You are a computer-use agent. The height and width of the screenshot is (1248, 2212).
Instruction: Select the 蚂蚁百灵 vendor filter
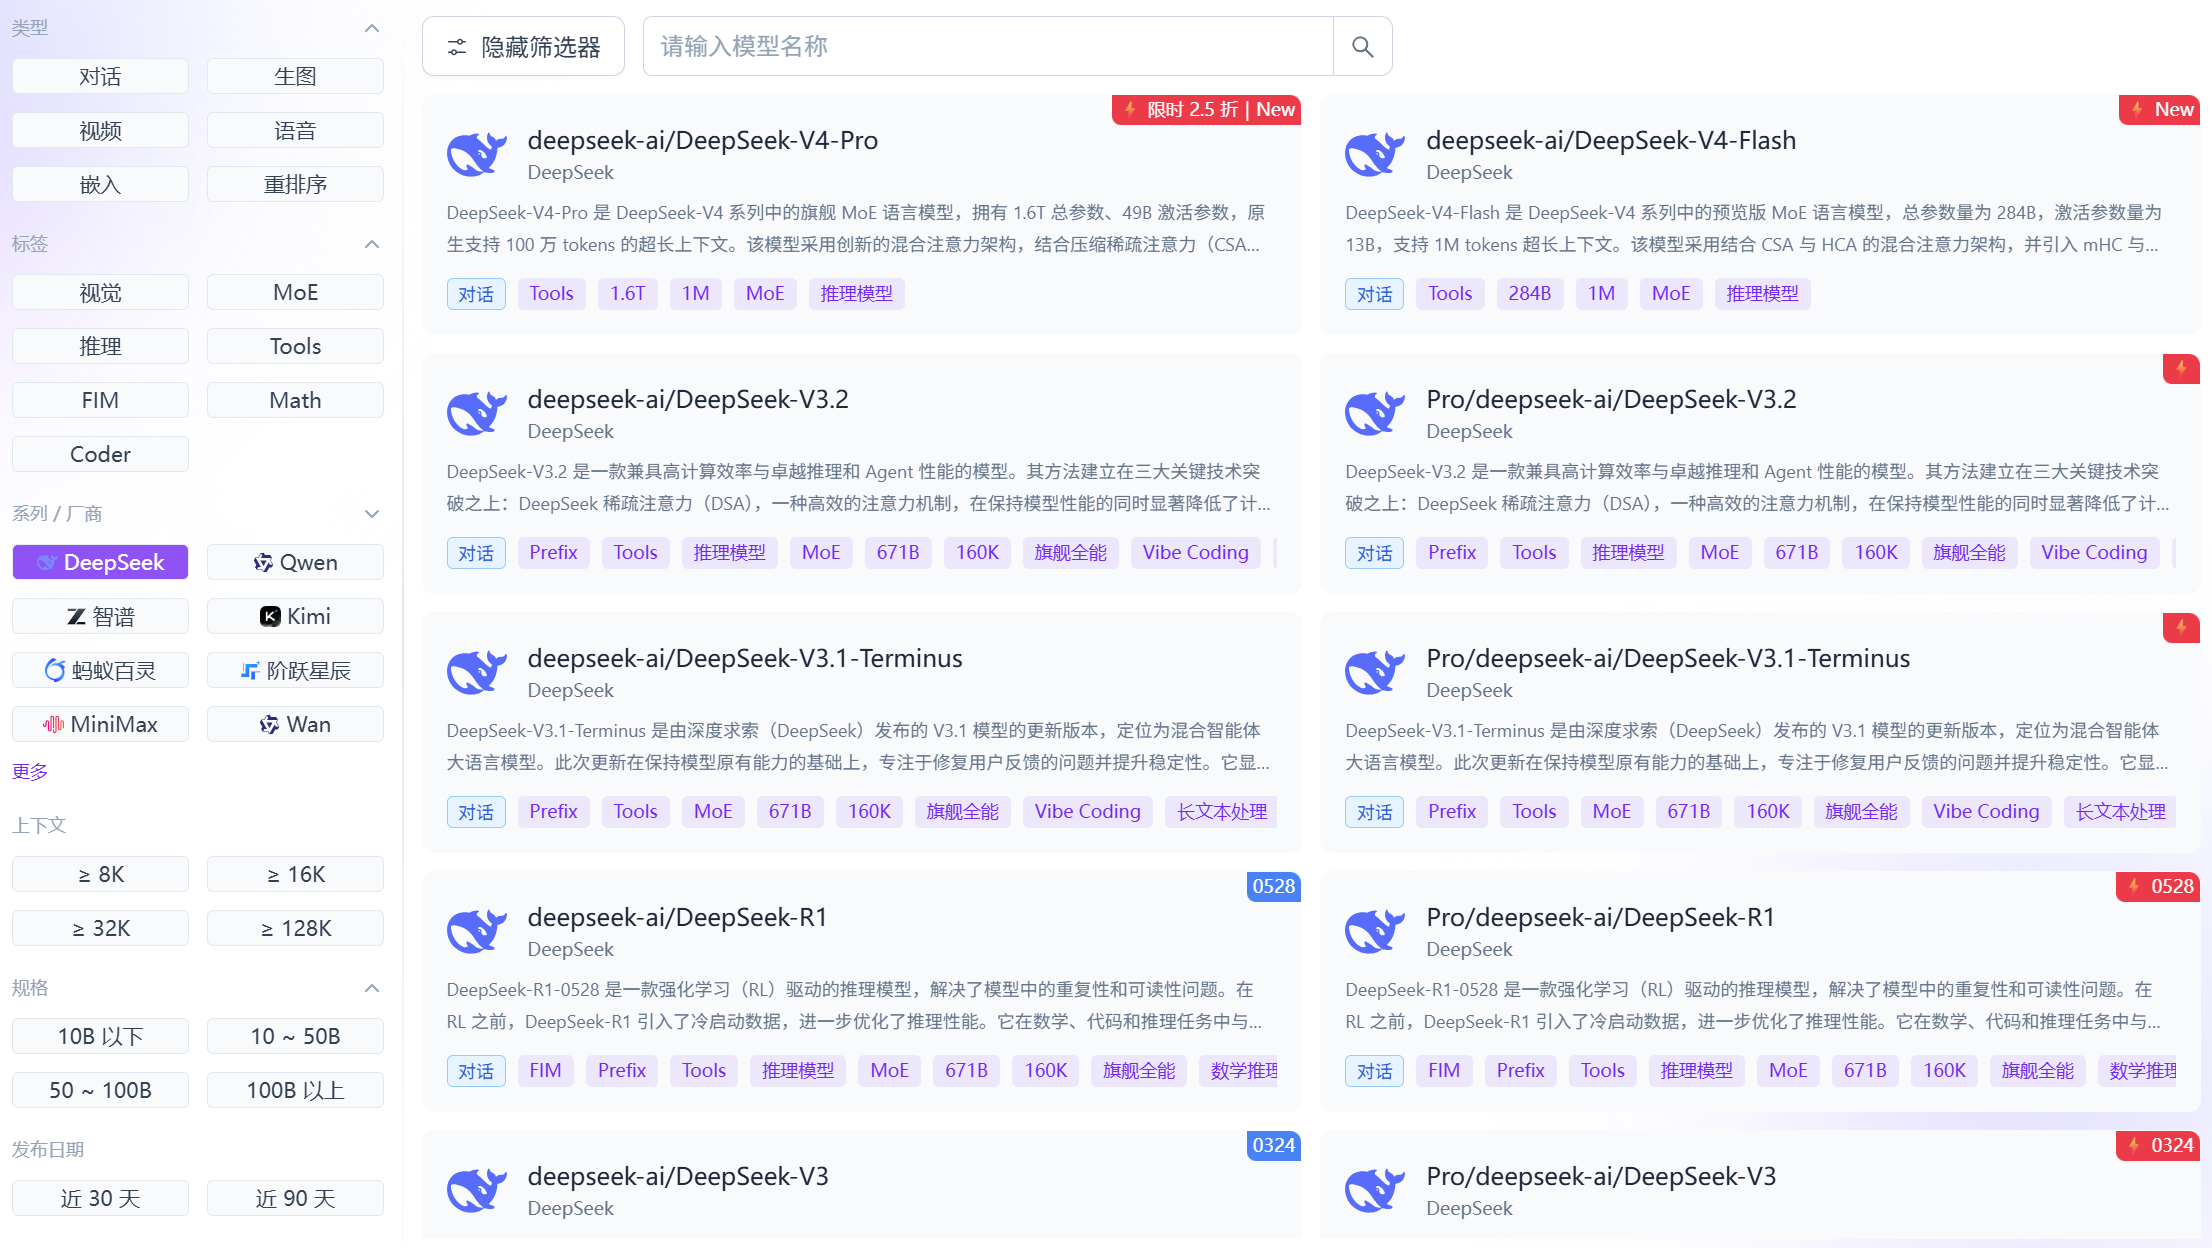tap(100, 670)
